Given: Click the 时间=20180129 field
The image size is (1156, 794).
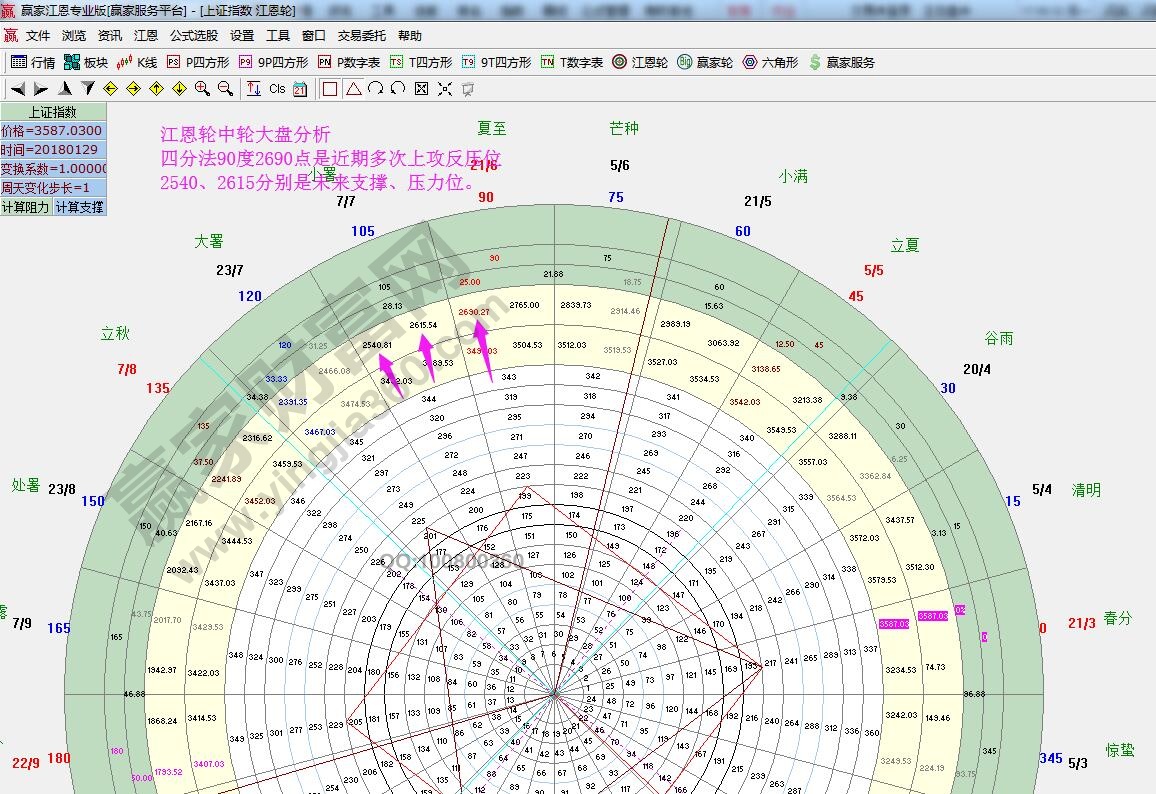Looking at the screenshot, I should (52, 150).
